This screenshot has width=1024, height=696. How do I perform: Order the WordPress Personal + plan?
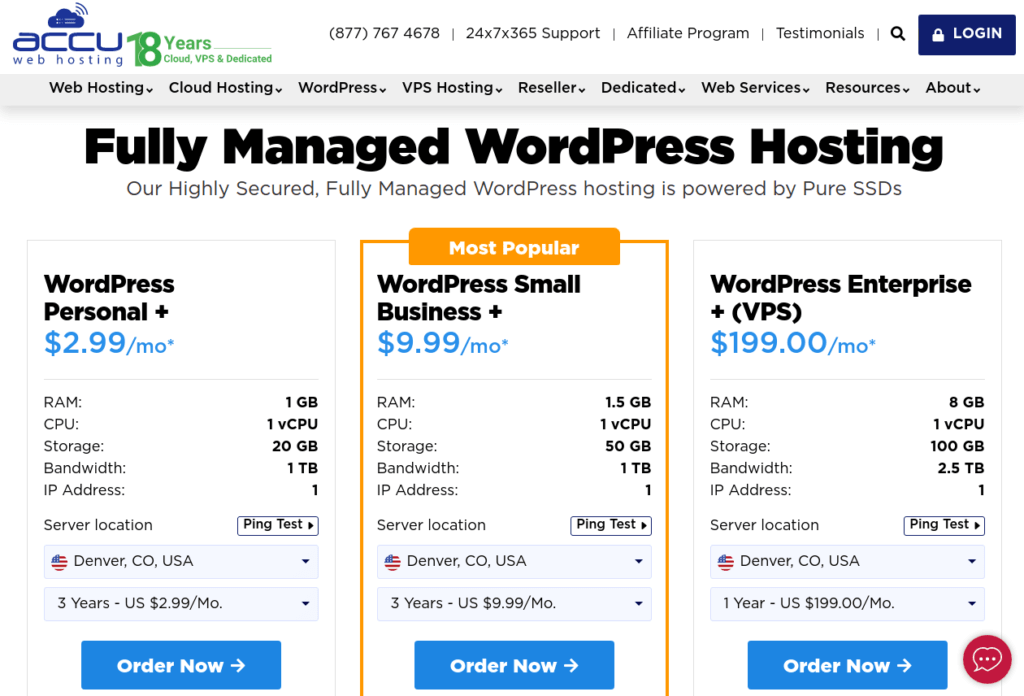(x=181, y=665)
